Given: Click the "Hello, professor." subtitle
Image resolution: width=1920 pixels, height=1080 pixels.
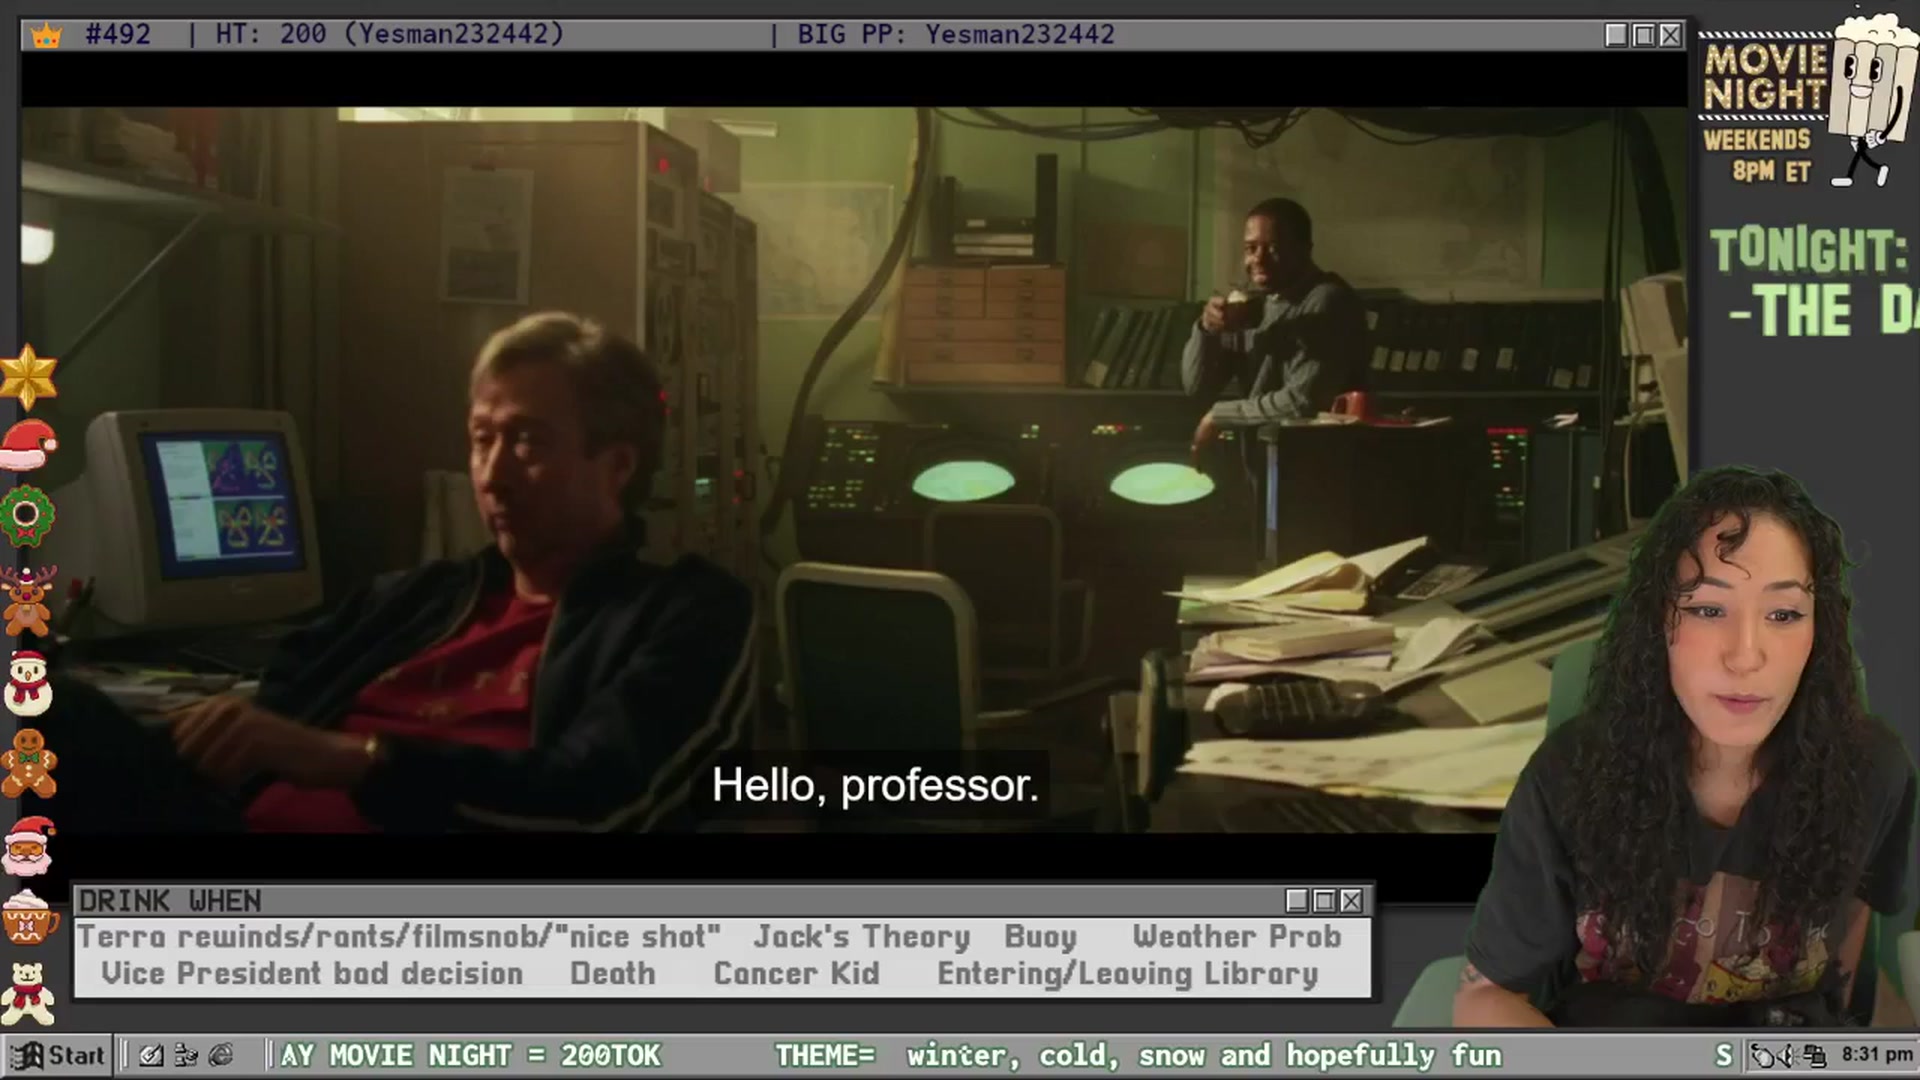Looking at the screenshot, I should click(x=875, y=785).
